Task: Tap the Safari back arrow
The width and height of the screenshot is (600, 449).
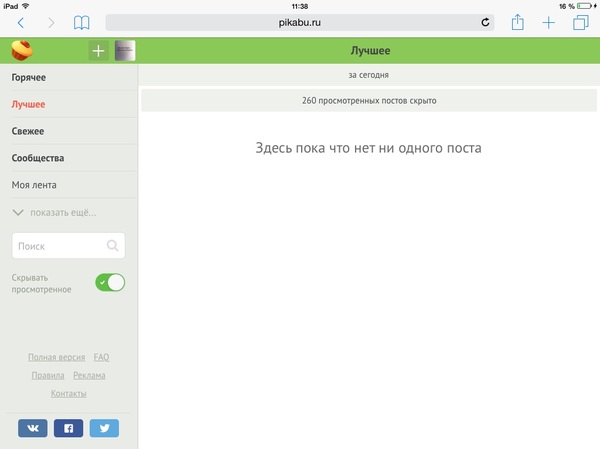Action: point(21,22)
